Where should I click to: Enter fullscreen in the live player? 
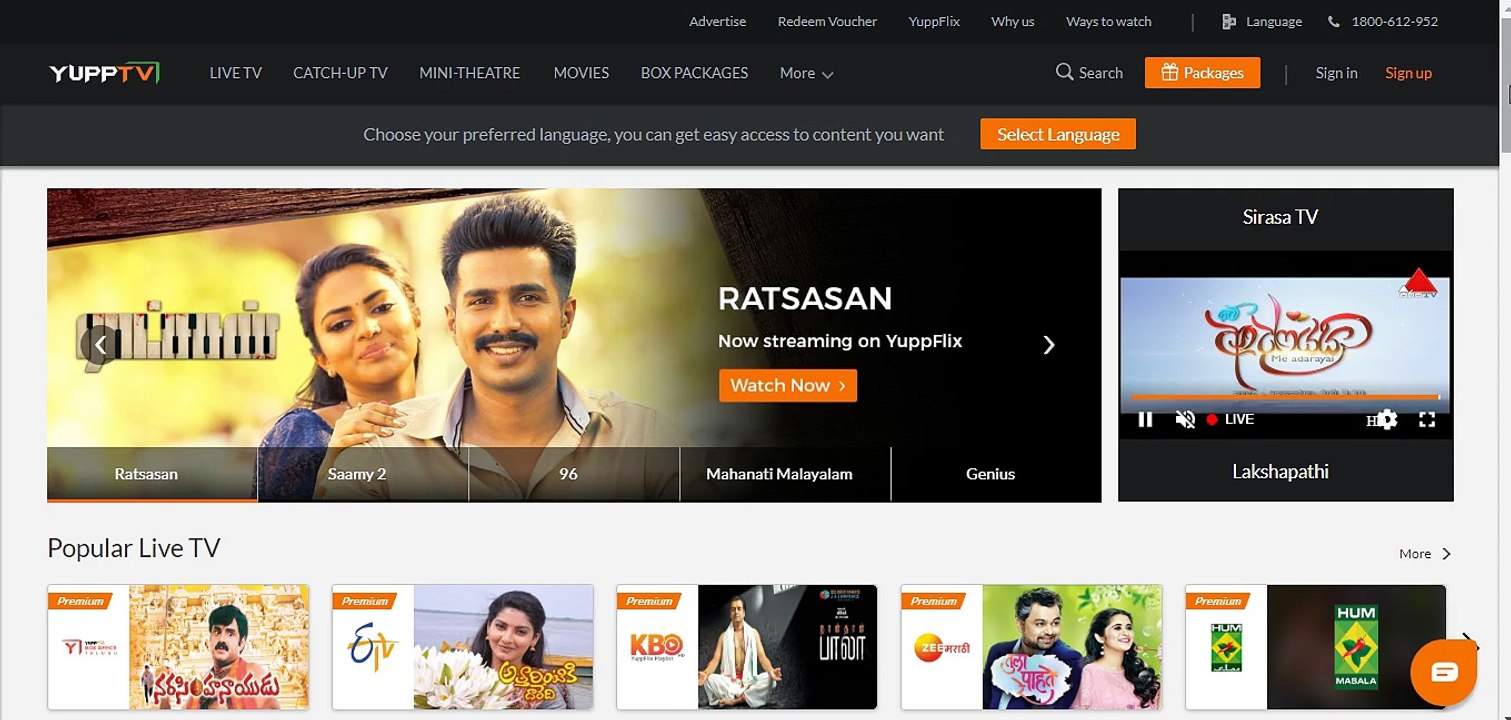[1427, 420]
